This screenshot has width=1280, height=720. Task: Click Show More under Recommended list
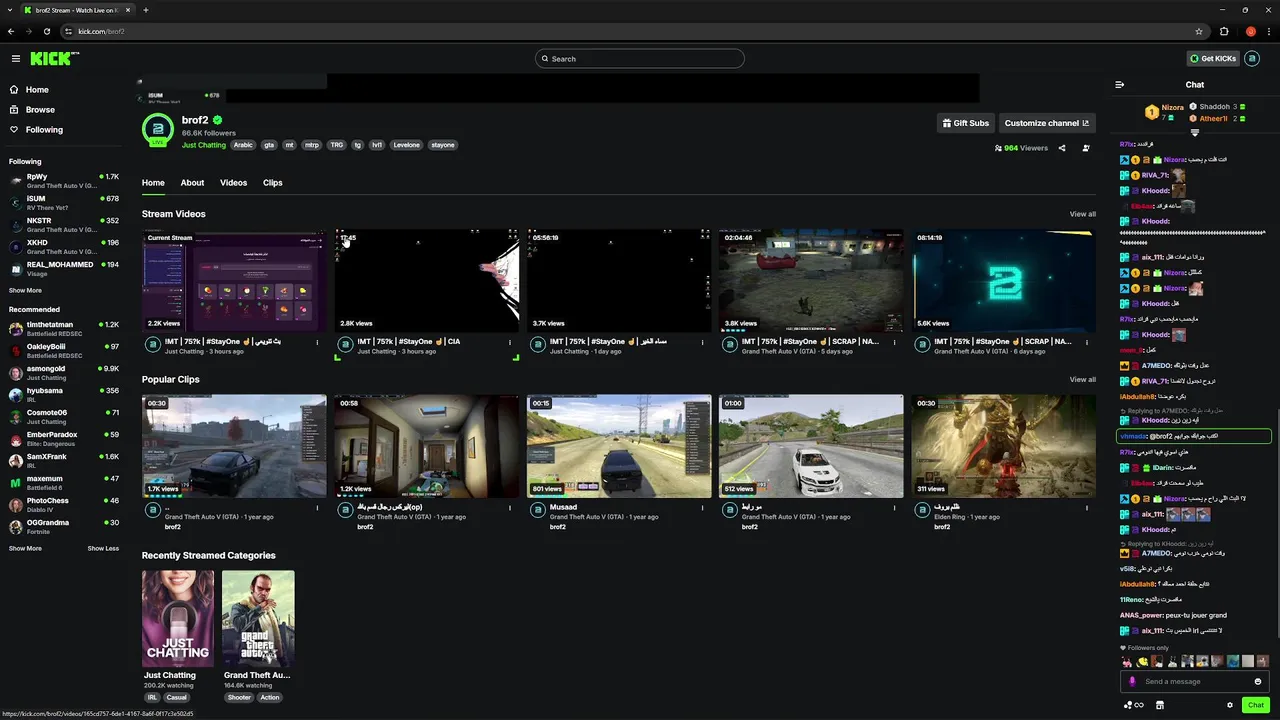click(x=25, y=548)
